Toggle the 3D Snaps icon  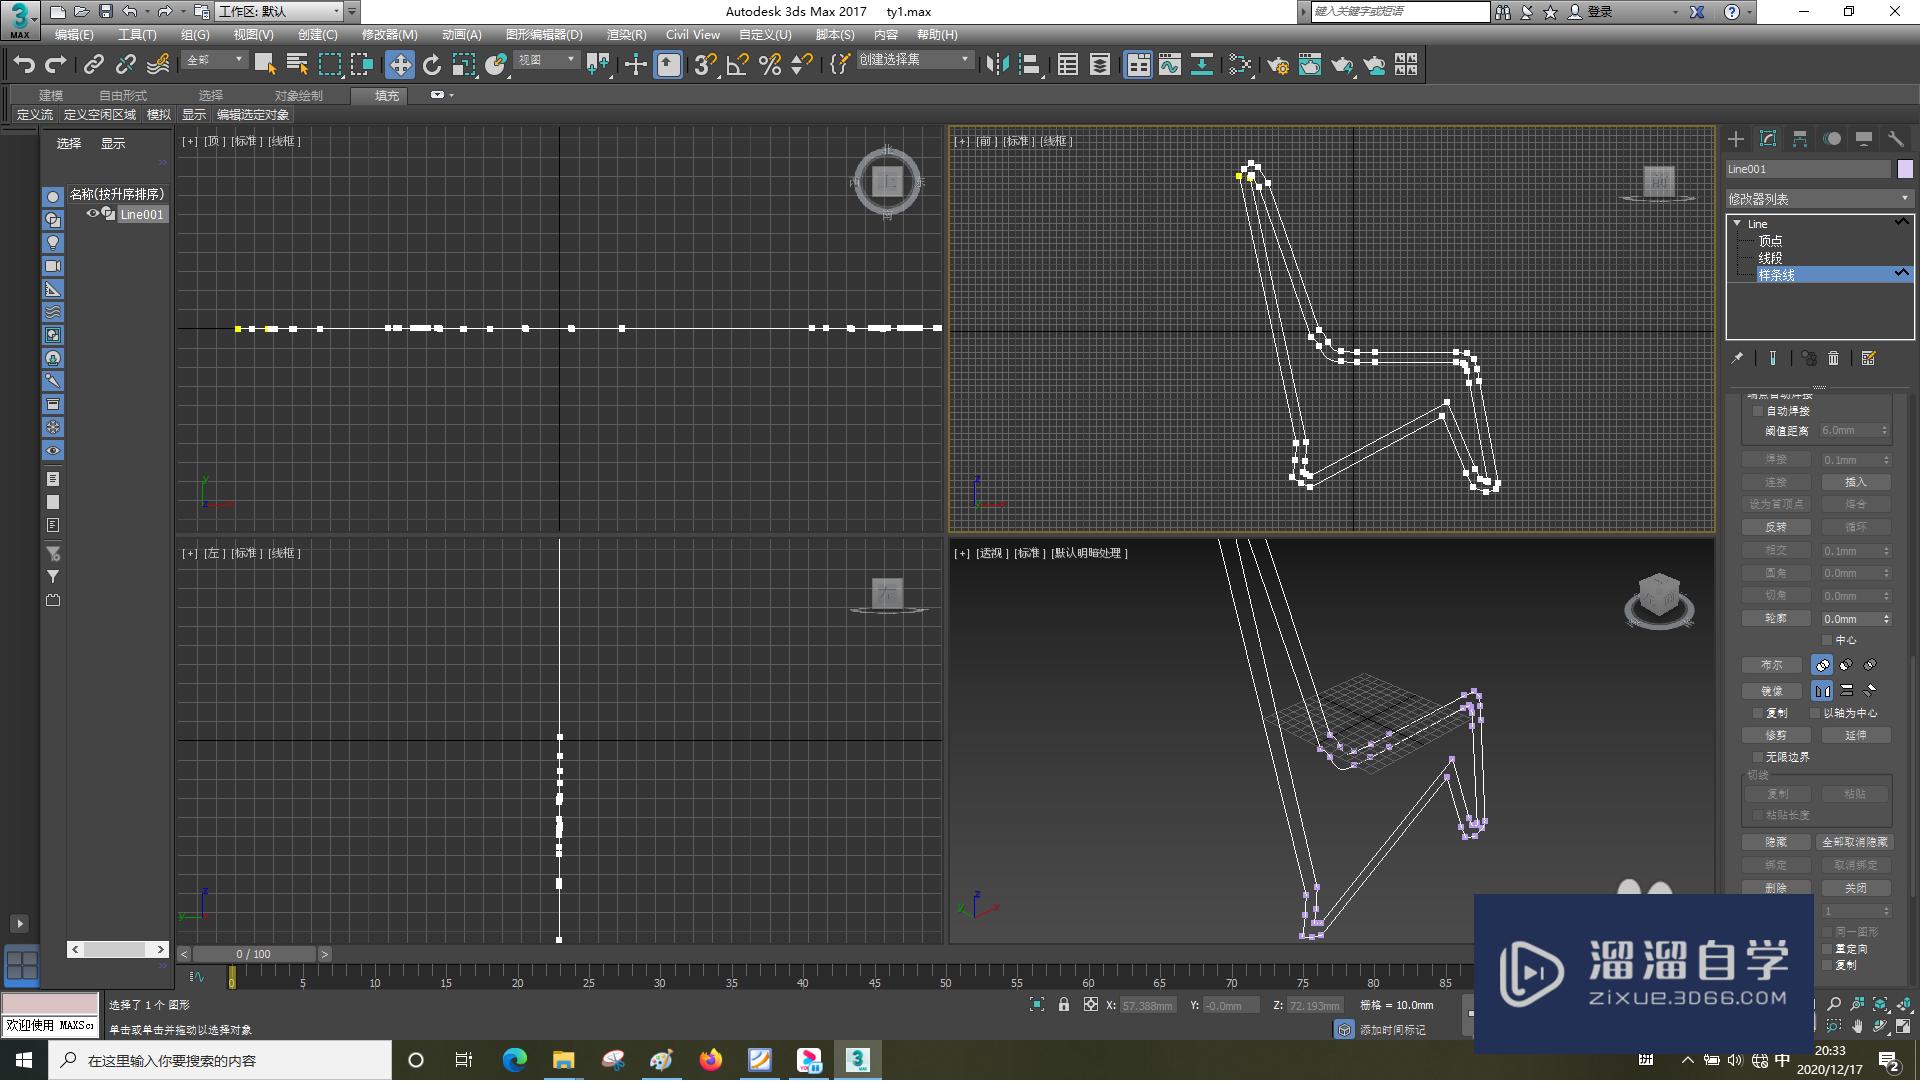(705, 65)
